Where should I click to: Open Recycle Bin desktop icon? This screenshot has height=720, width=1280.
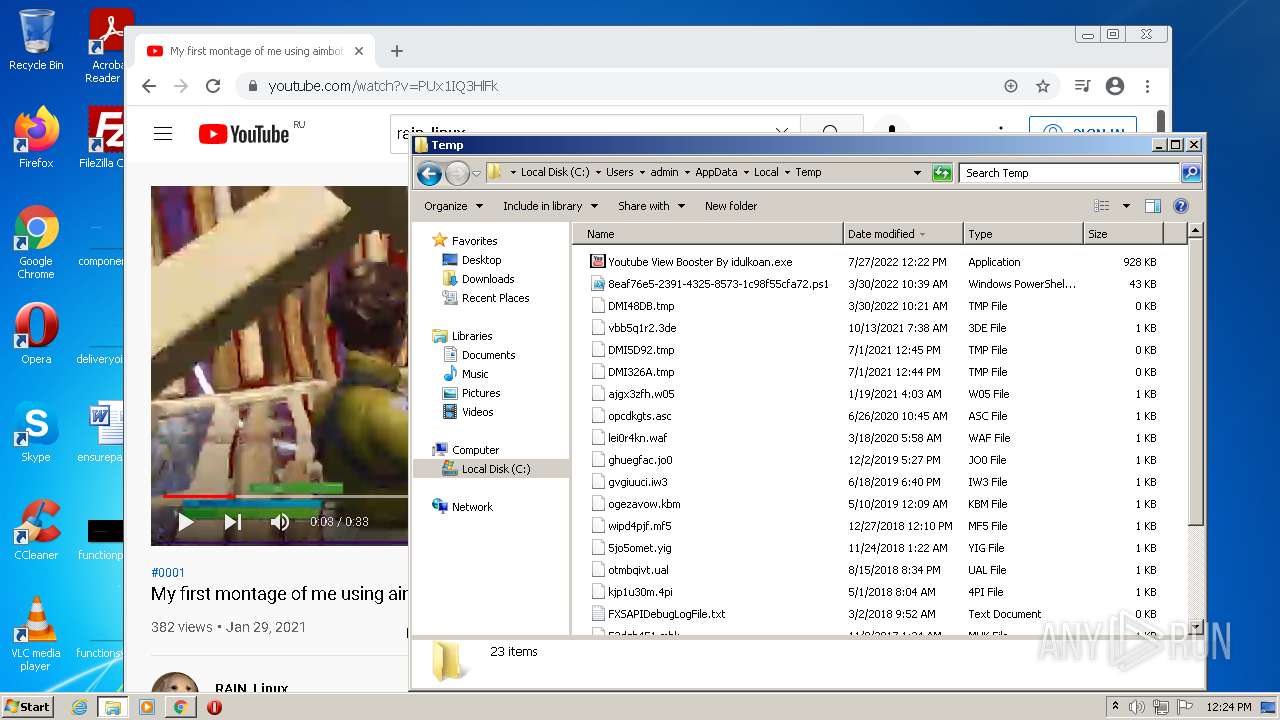point(36,40)
